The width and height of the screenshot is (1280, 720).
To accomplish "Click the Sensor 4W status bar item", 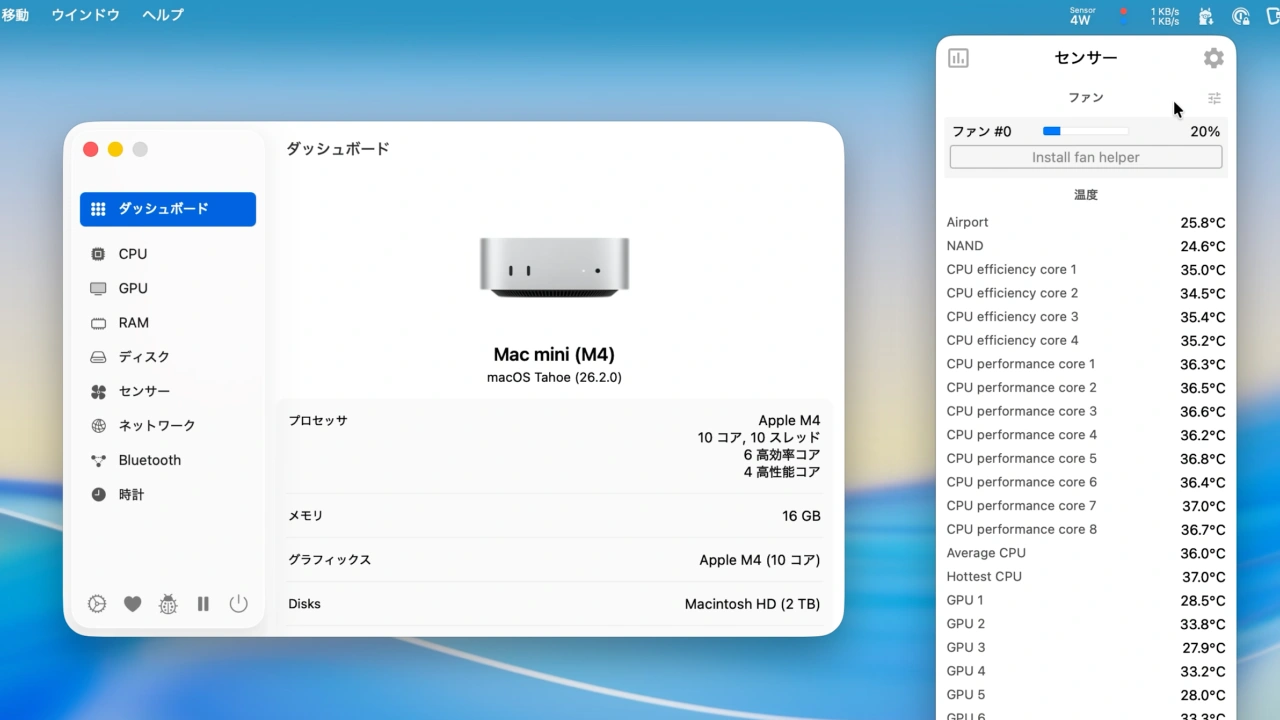I will (x=1081, y=15).
